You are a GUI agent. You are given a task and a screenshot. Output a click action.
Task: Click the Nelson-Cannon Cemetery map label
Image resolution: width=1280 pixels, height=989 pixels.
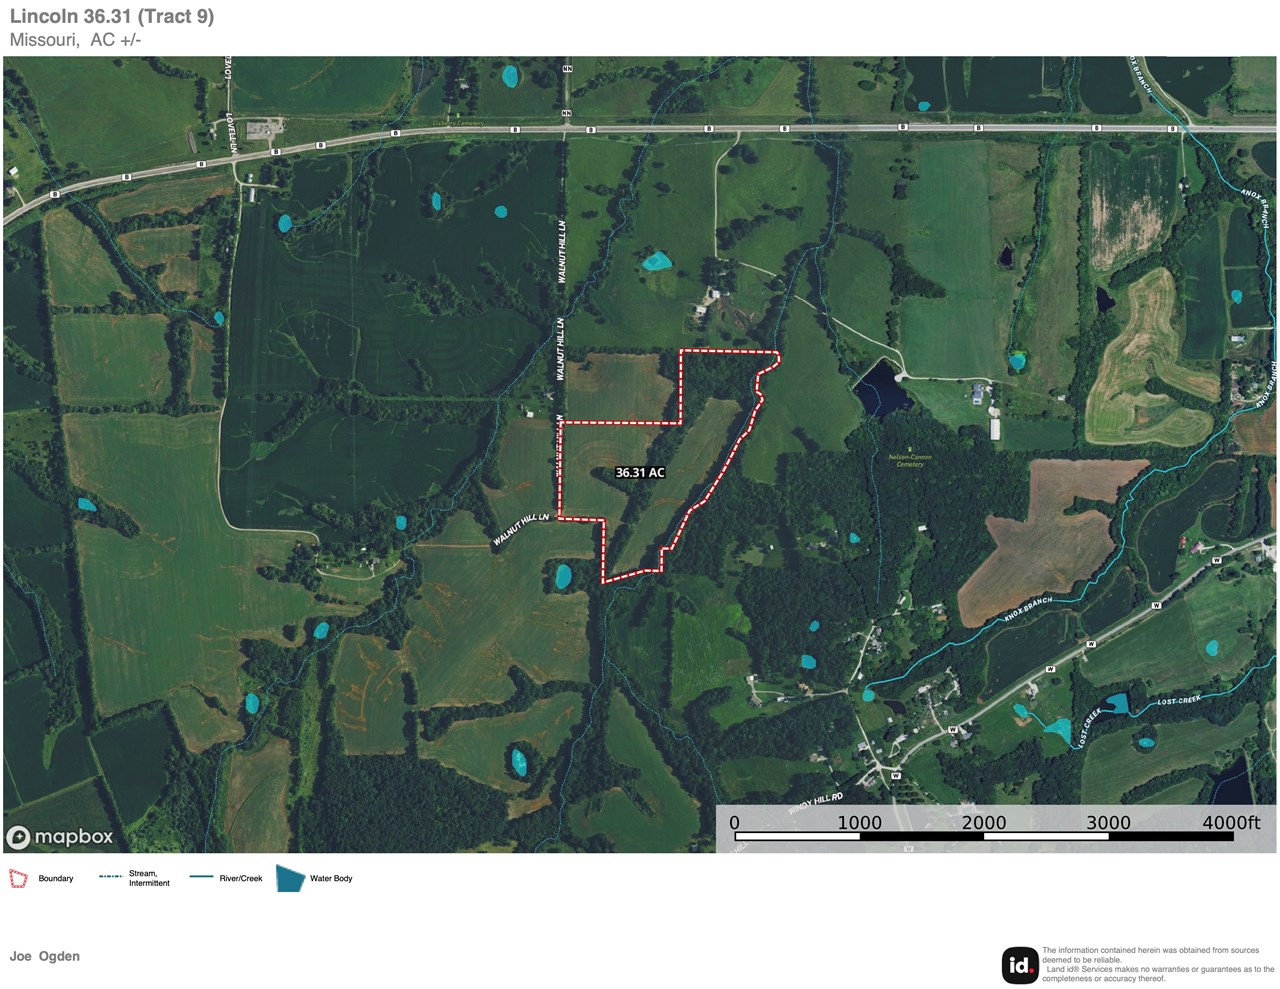coord(910,461)
